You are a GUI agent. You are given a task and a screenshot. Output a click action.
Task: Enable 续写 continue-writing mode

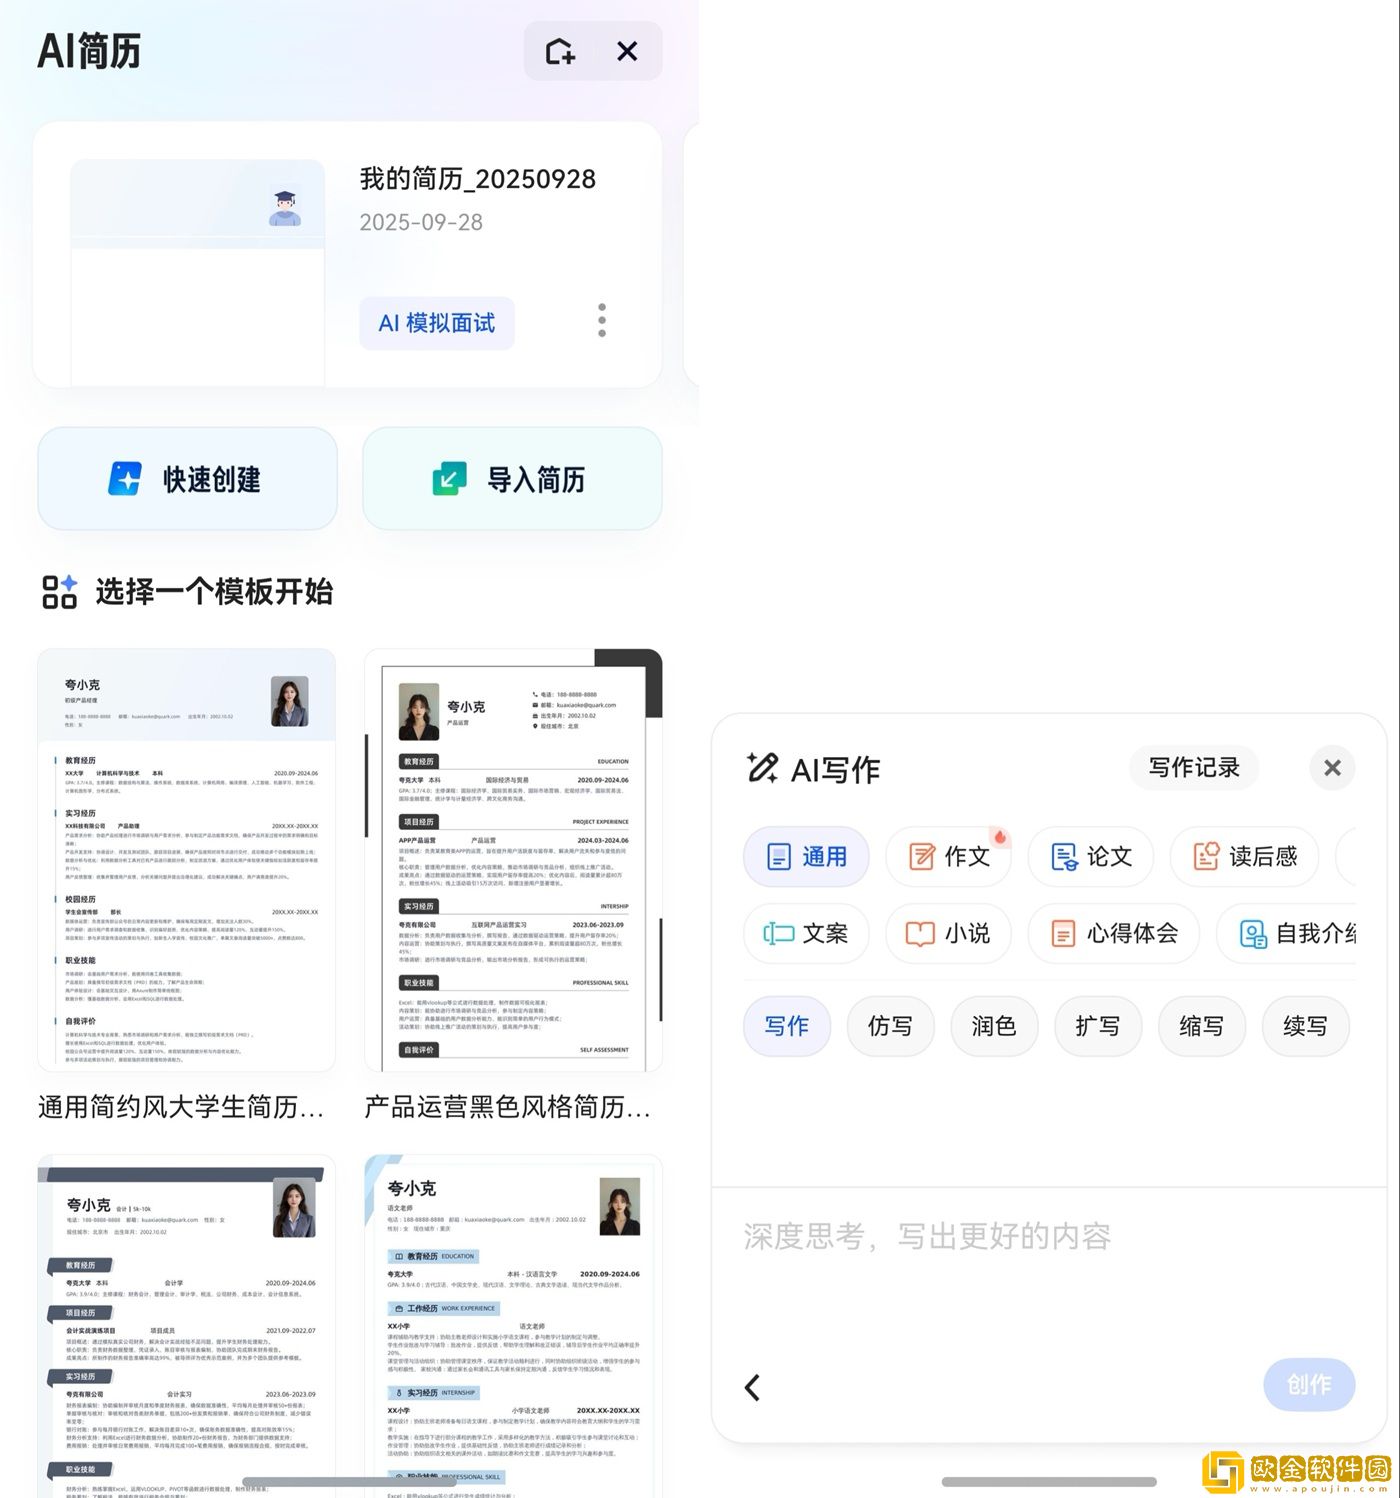click(1305, 1026)
